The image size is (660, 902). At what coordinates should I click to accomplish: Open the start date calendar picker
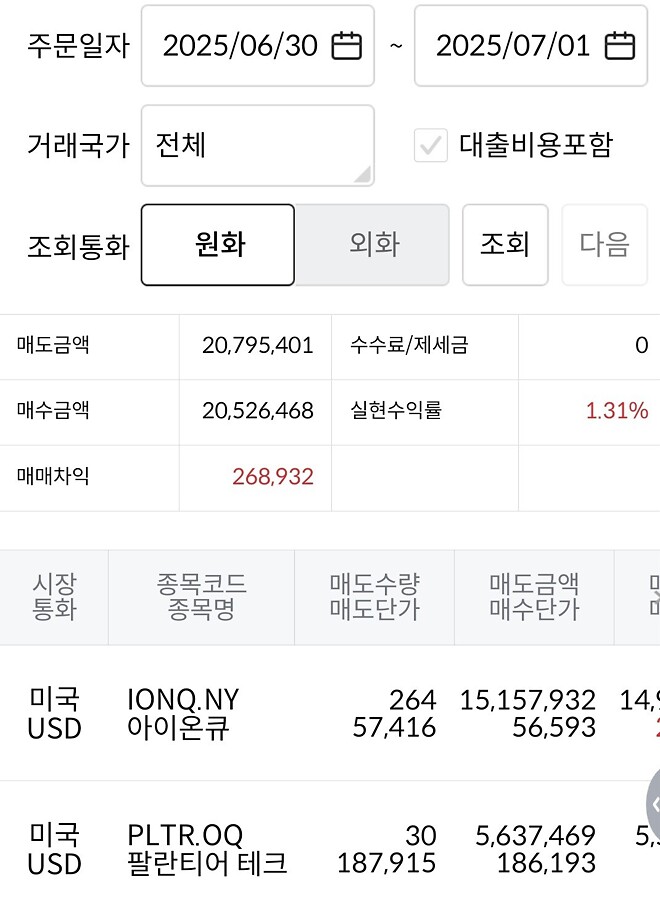click(x=344, y=45)
